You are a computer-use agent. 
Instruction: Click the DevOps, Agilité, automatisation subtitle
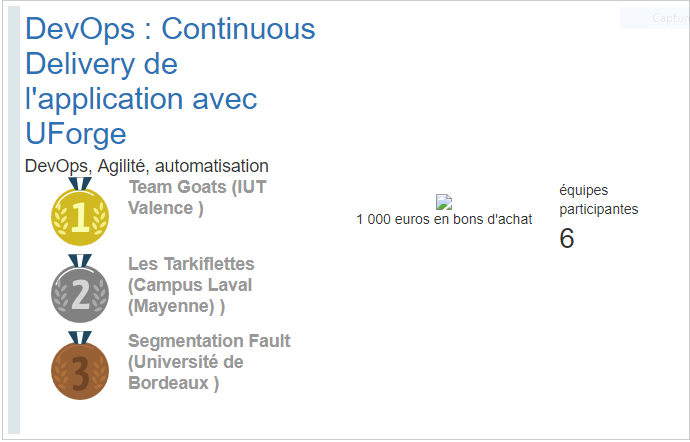[x=147, y=166]
